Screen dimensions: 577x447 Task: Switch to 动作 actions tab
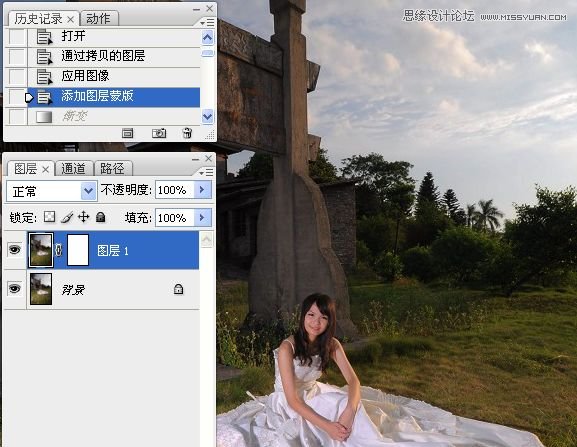[98, 18]
